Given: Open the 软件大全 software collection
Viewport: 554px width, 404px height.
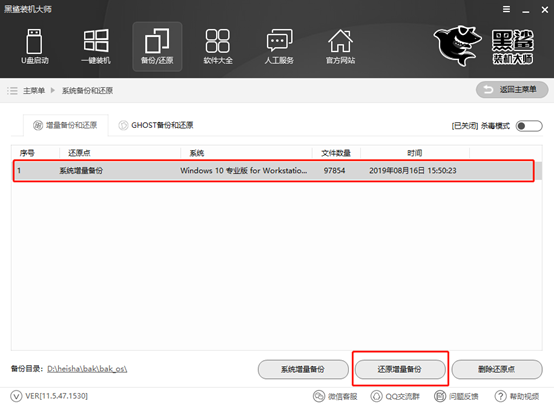Looking at the screenshot, I should pos(218,47).
